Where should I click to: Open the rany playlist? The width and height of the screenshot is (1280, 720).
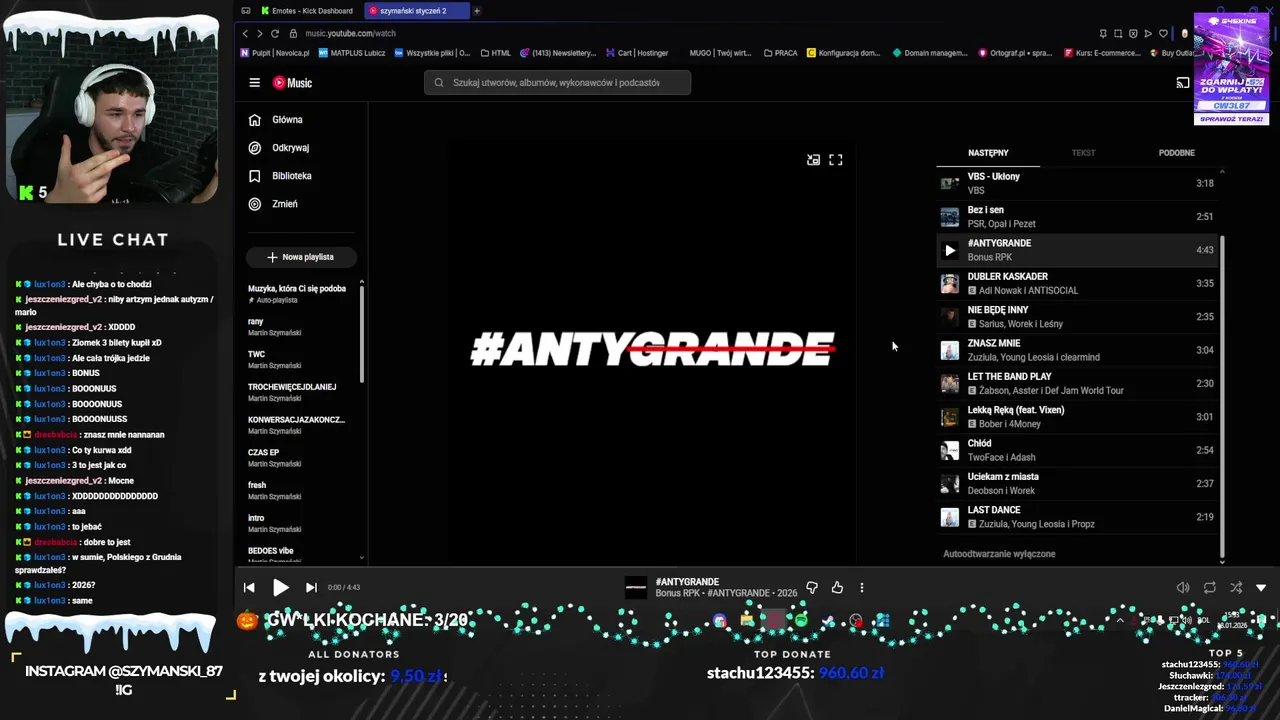[x=300, y=327]
